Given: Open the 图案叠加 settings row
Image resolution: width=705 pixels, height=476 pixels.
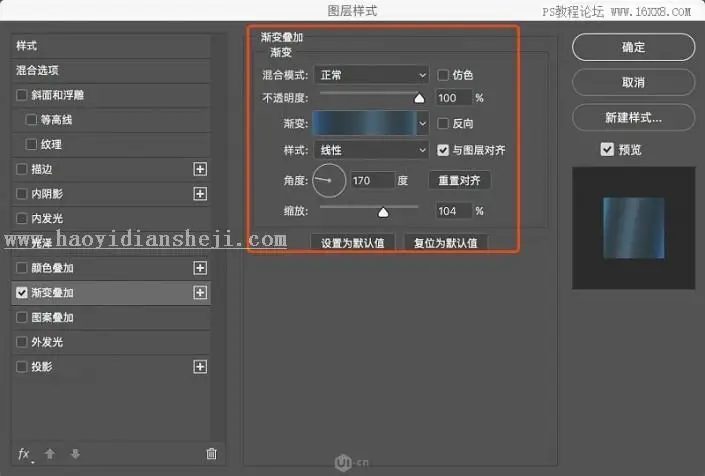Looking at the screenshot, I should [111, 318].
